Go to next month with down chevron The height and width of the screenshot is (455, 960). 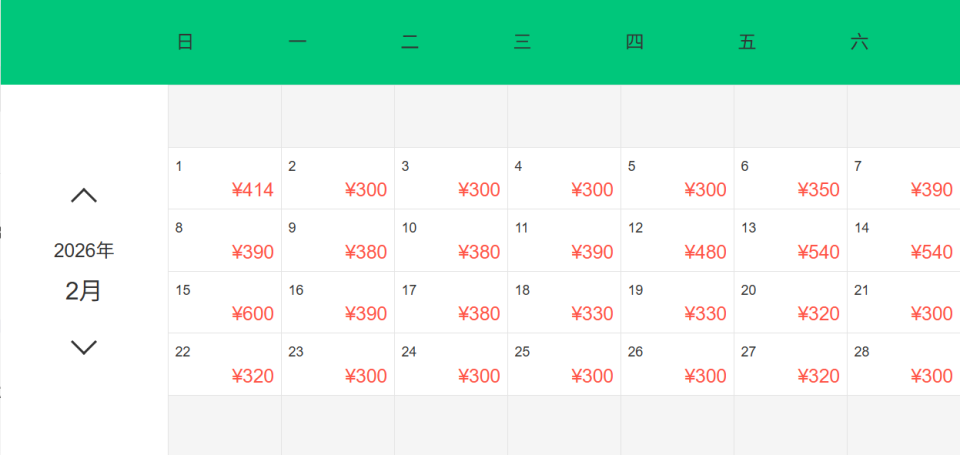84,347
